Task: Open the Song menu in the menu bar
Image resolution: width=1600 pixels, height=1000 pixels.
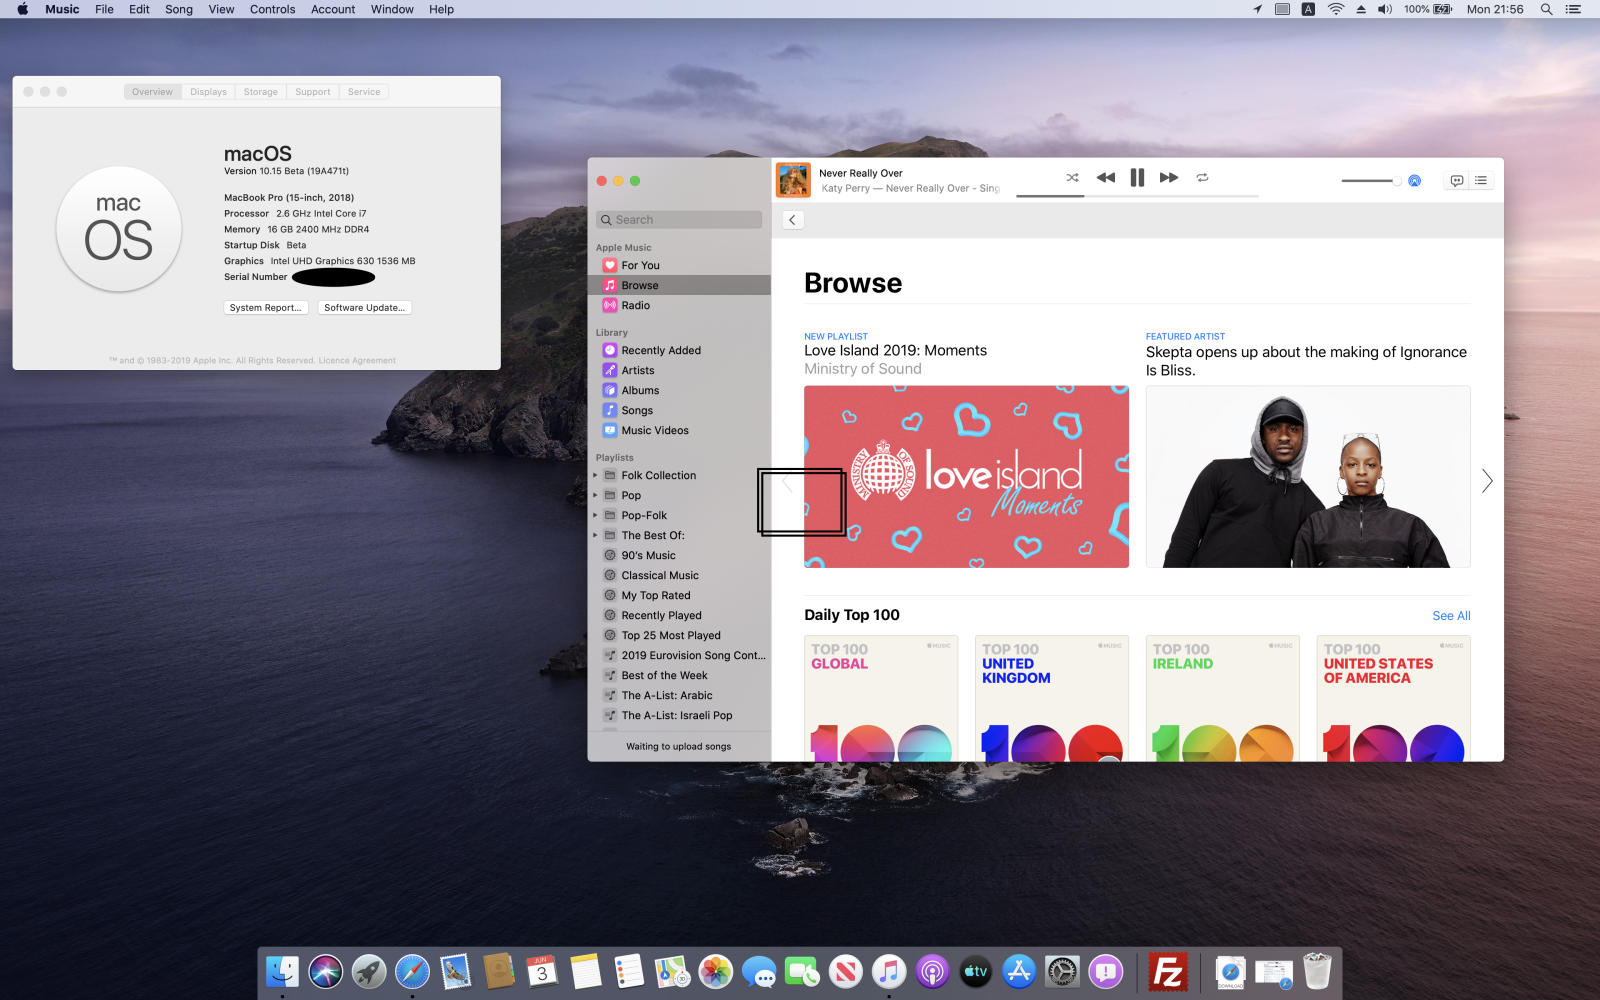Action: (179, 9)
